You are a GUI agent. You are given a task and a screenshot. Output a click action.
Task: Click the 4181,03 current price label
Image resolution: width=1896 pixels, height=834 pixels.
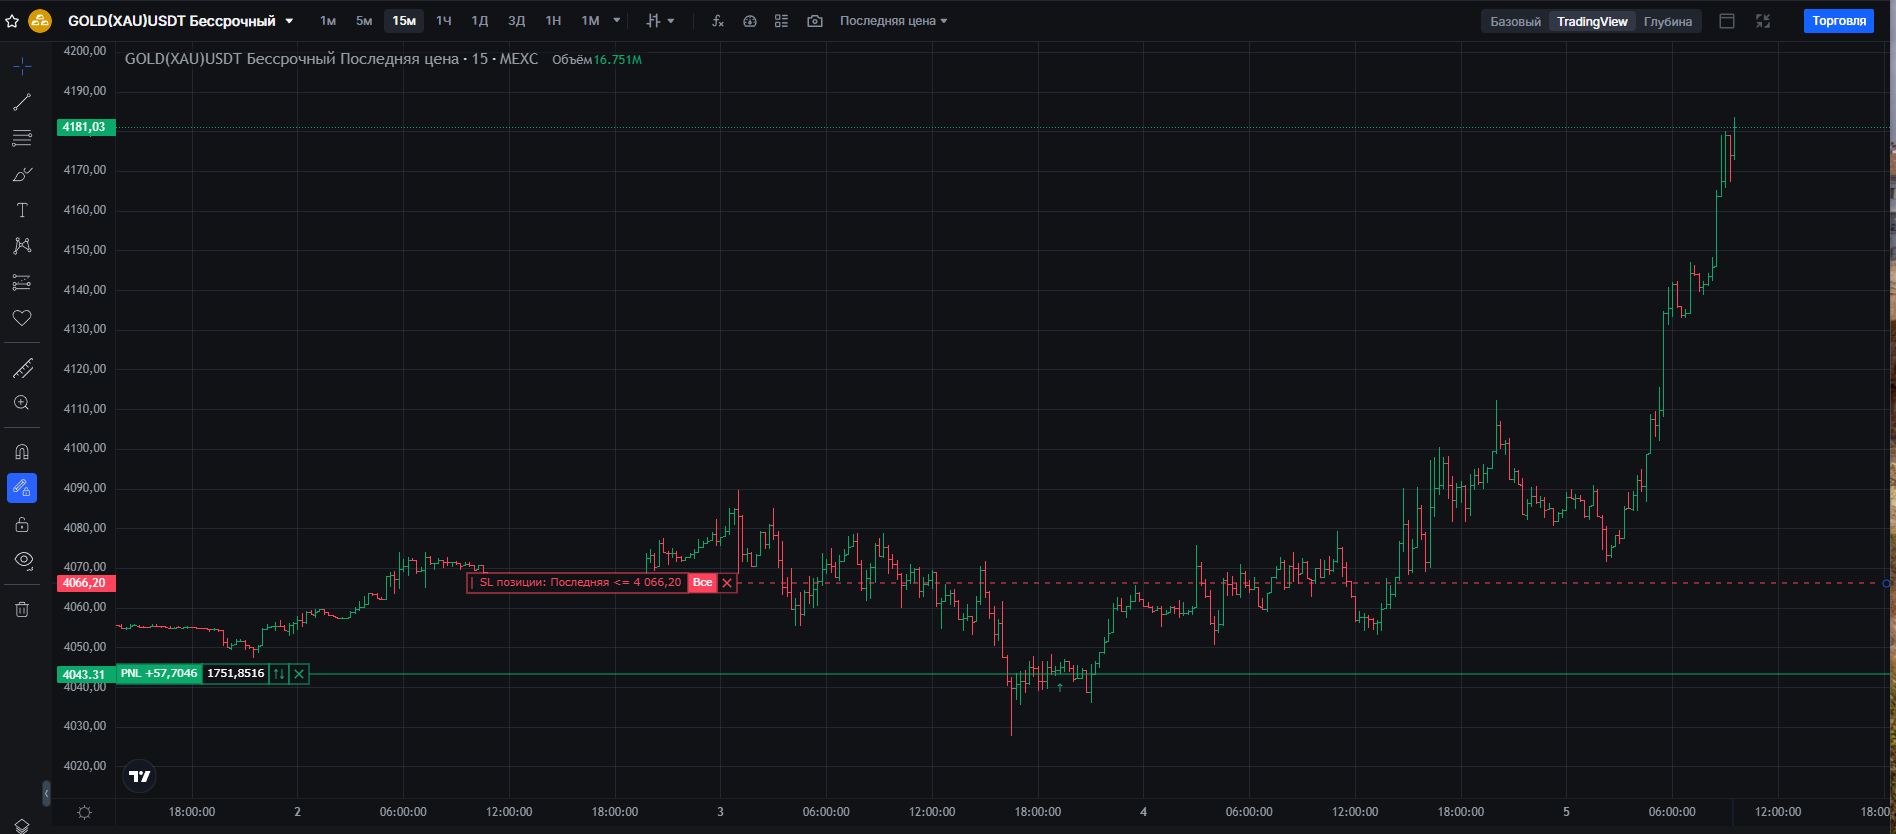pos(86,127)
